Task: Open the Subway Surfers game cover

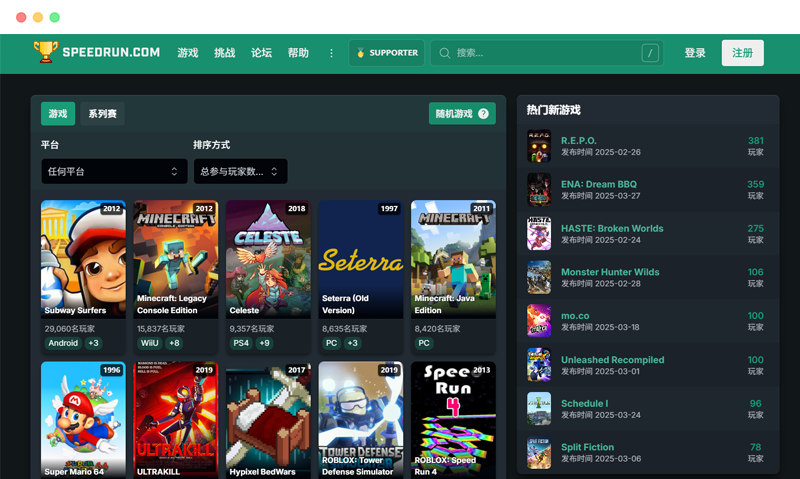Action: point(83,259)
